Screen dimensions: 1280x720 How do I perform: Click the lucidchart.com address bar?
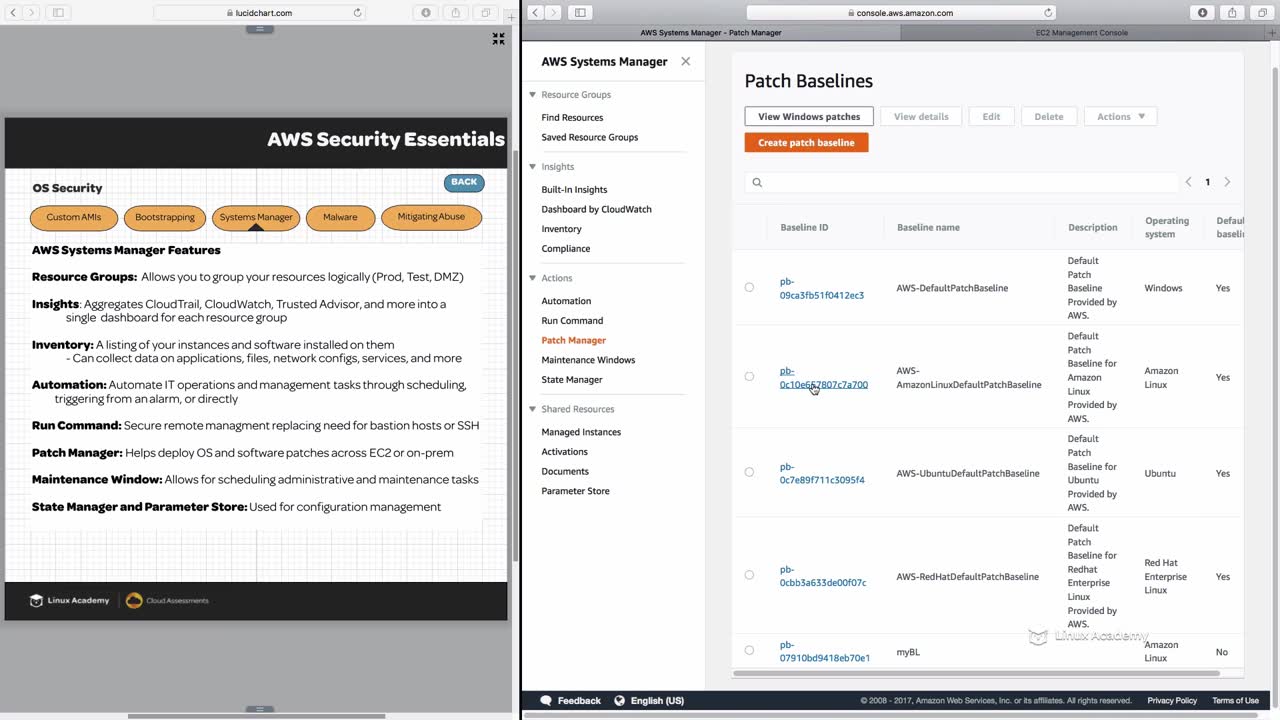pos(260,13)
